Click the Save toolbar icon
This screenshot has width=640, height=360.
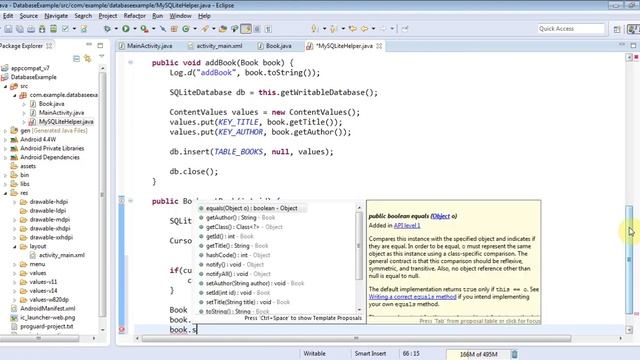tap(8, 29)
